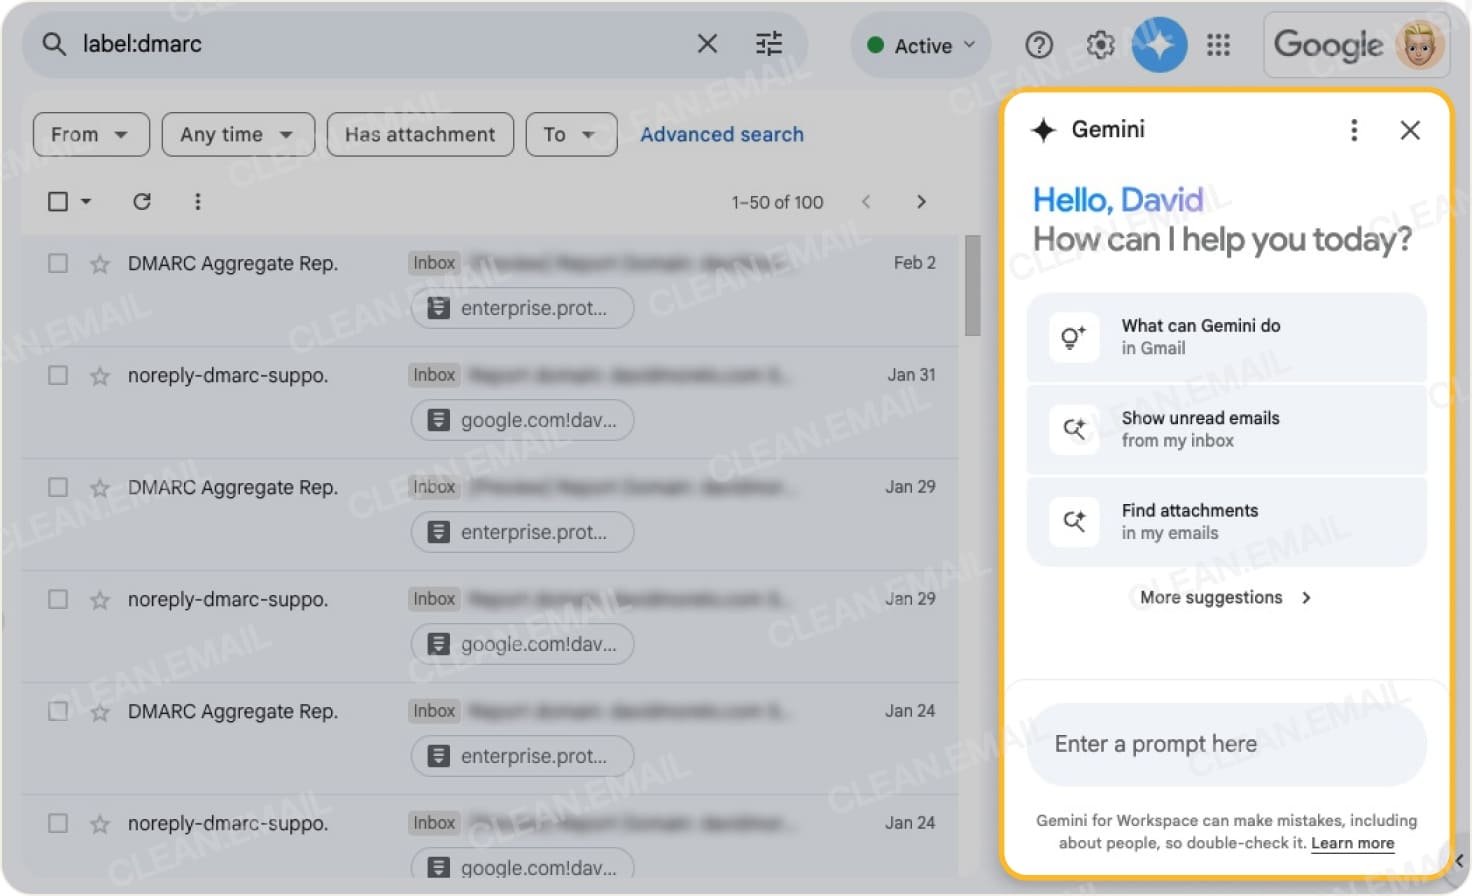The image size is (1472, 896).
Task: Star the first DMARC Aggregate Rep email
Action: click(x=99, y=263)
